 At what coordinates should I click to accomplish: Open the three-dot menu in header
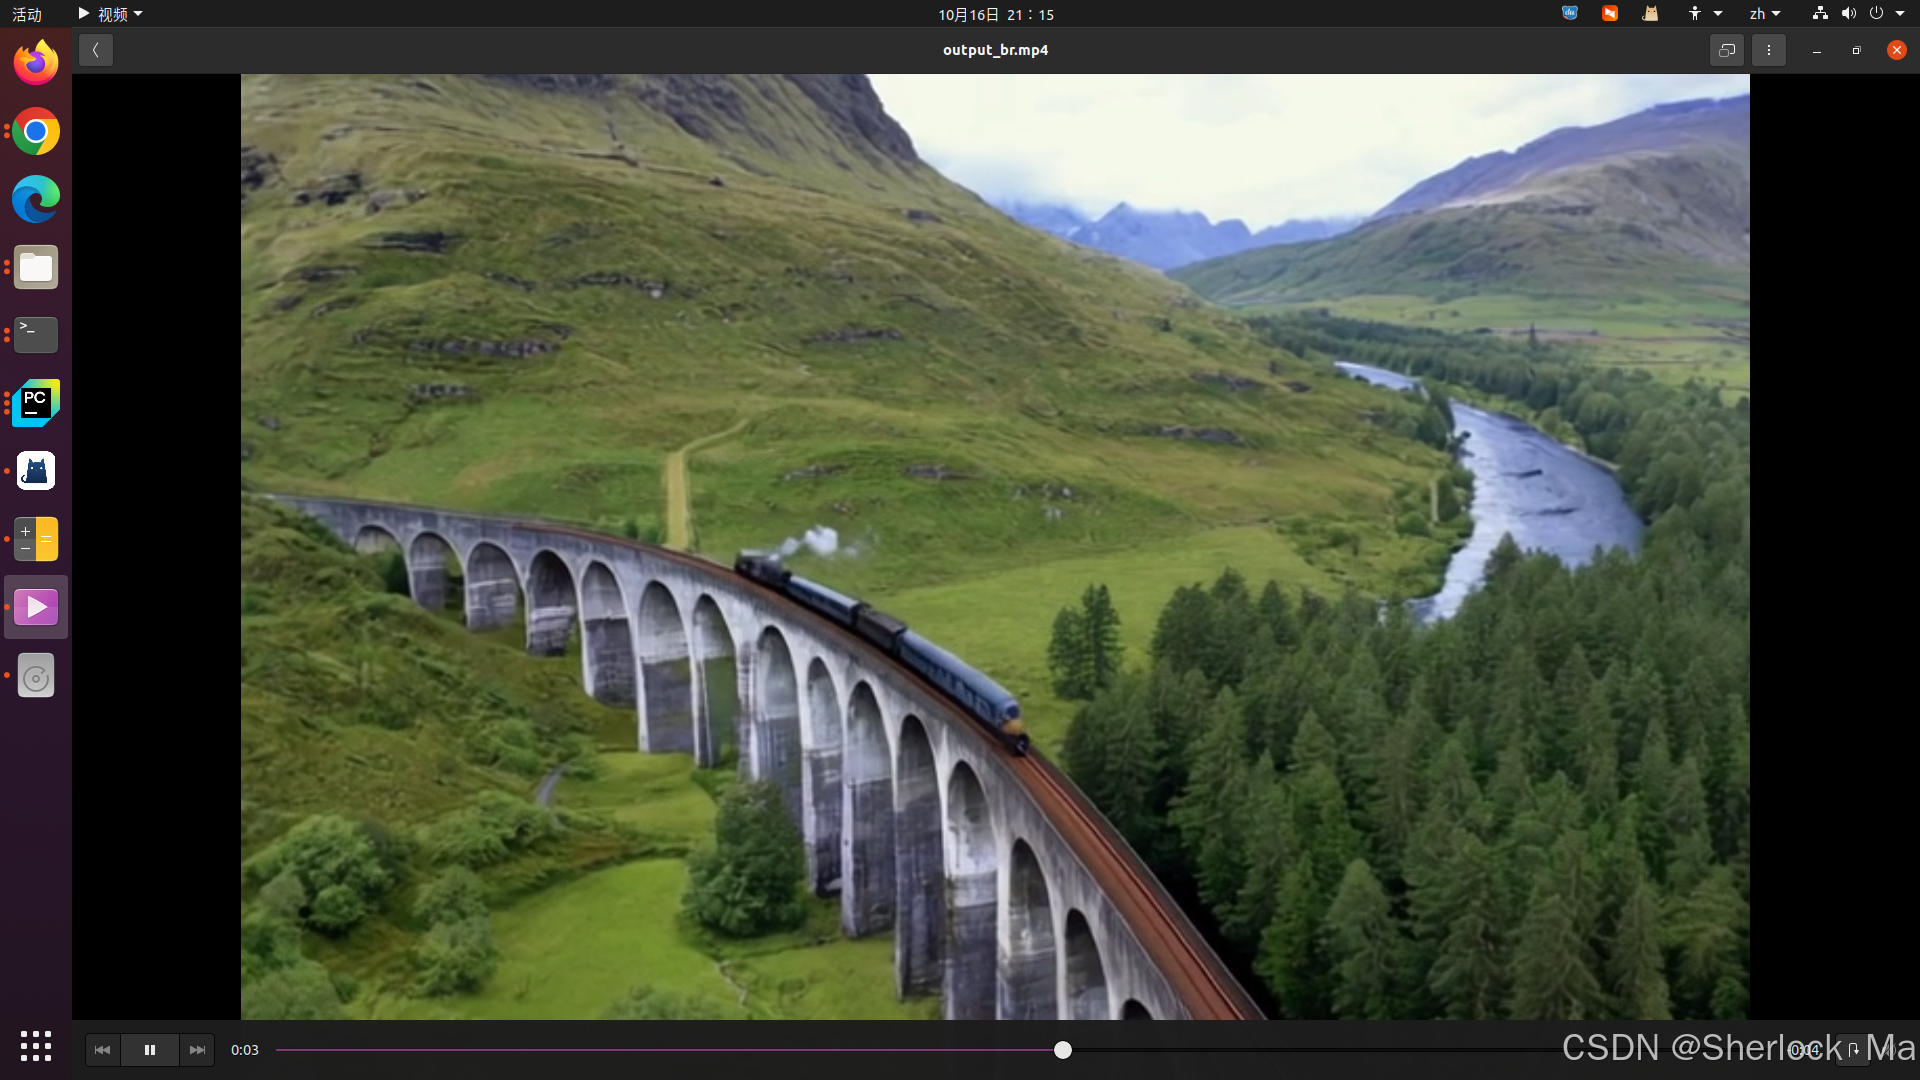1768,50
